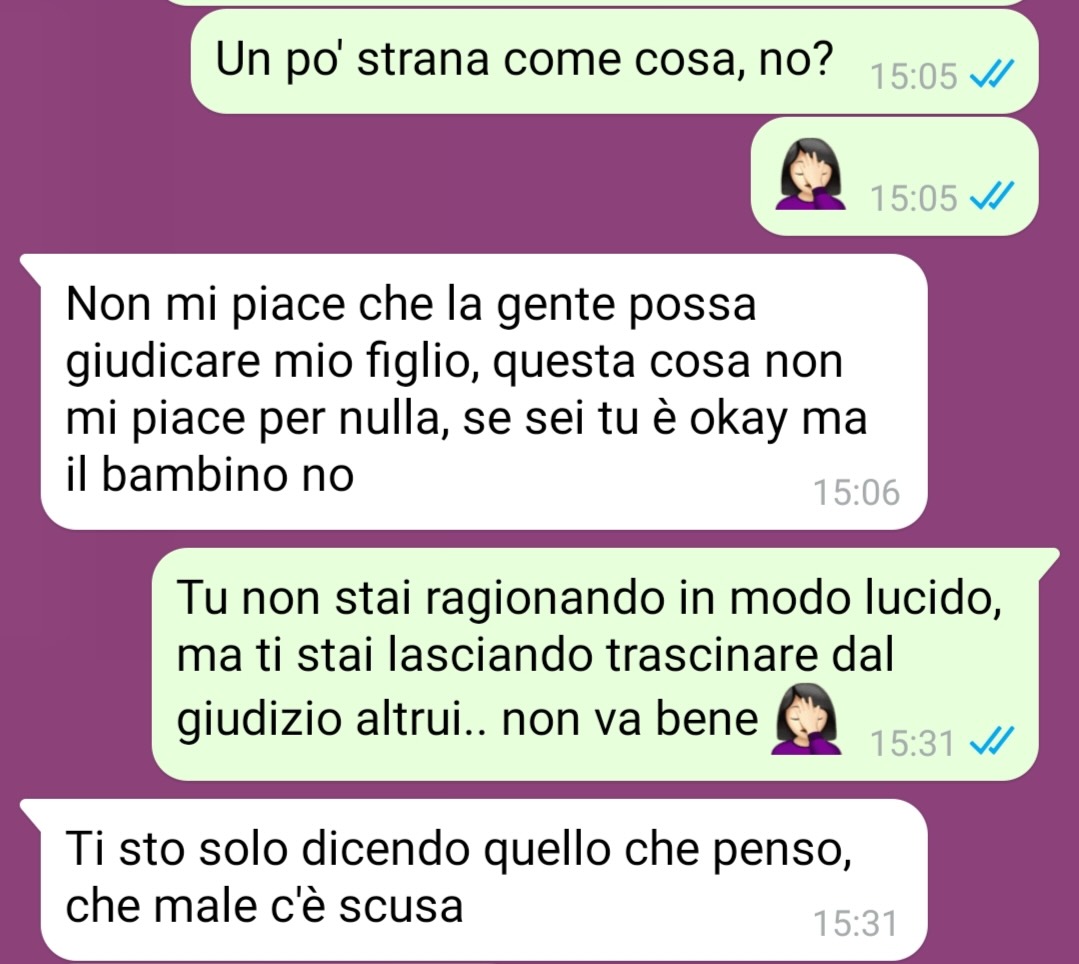Tap blue read checkmarks on emoji-only message
Image resolution: width=1079 pixels, height=964 pixels.
tap(992, 197)
